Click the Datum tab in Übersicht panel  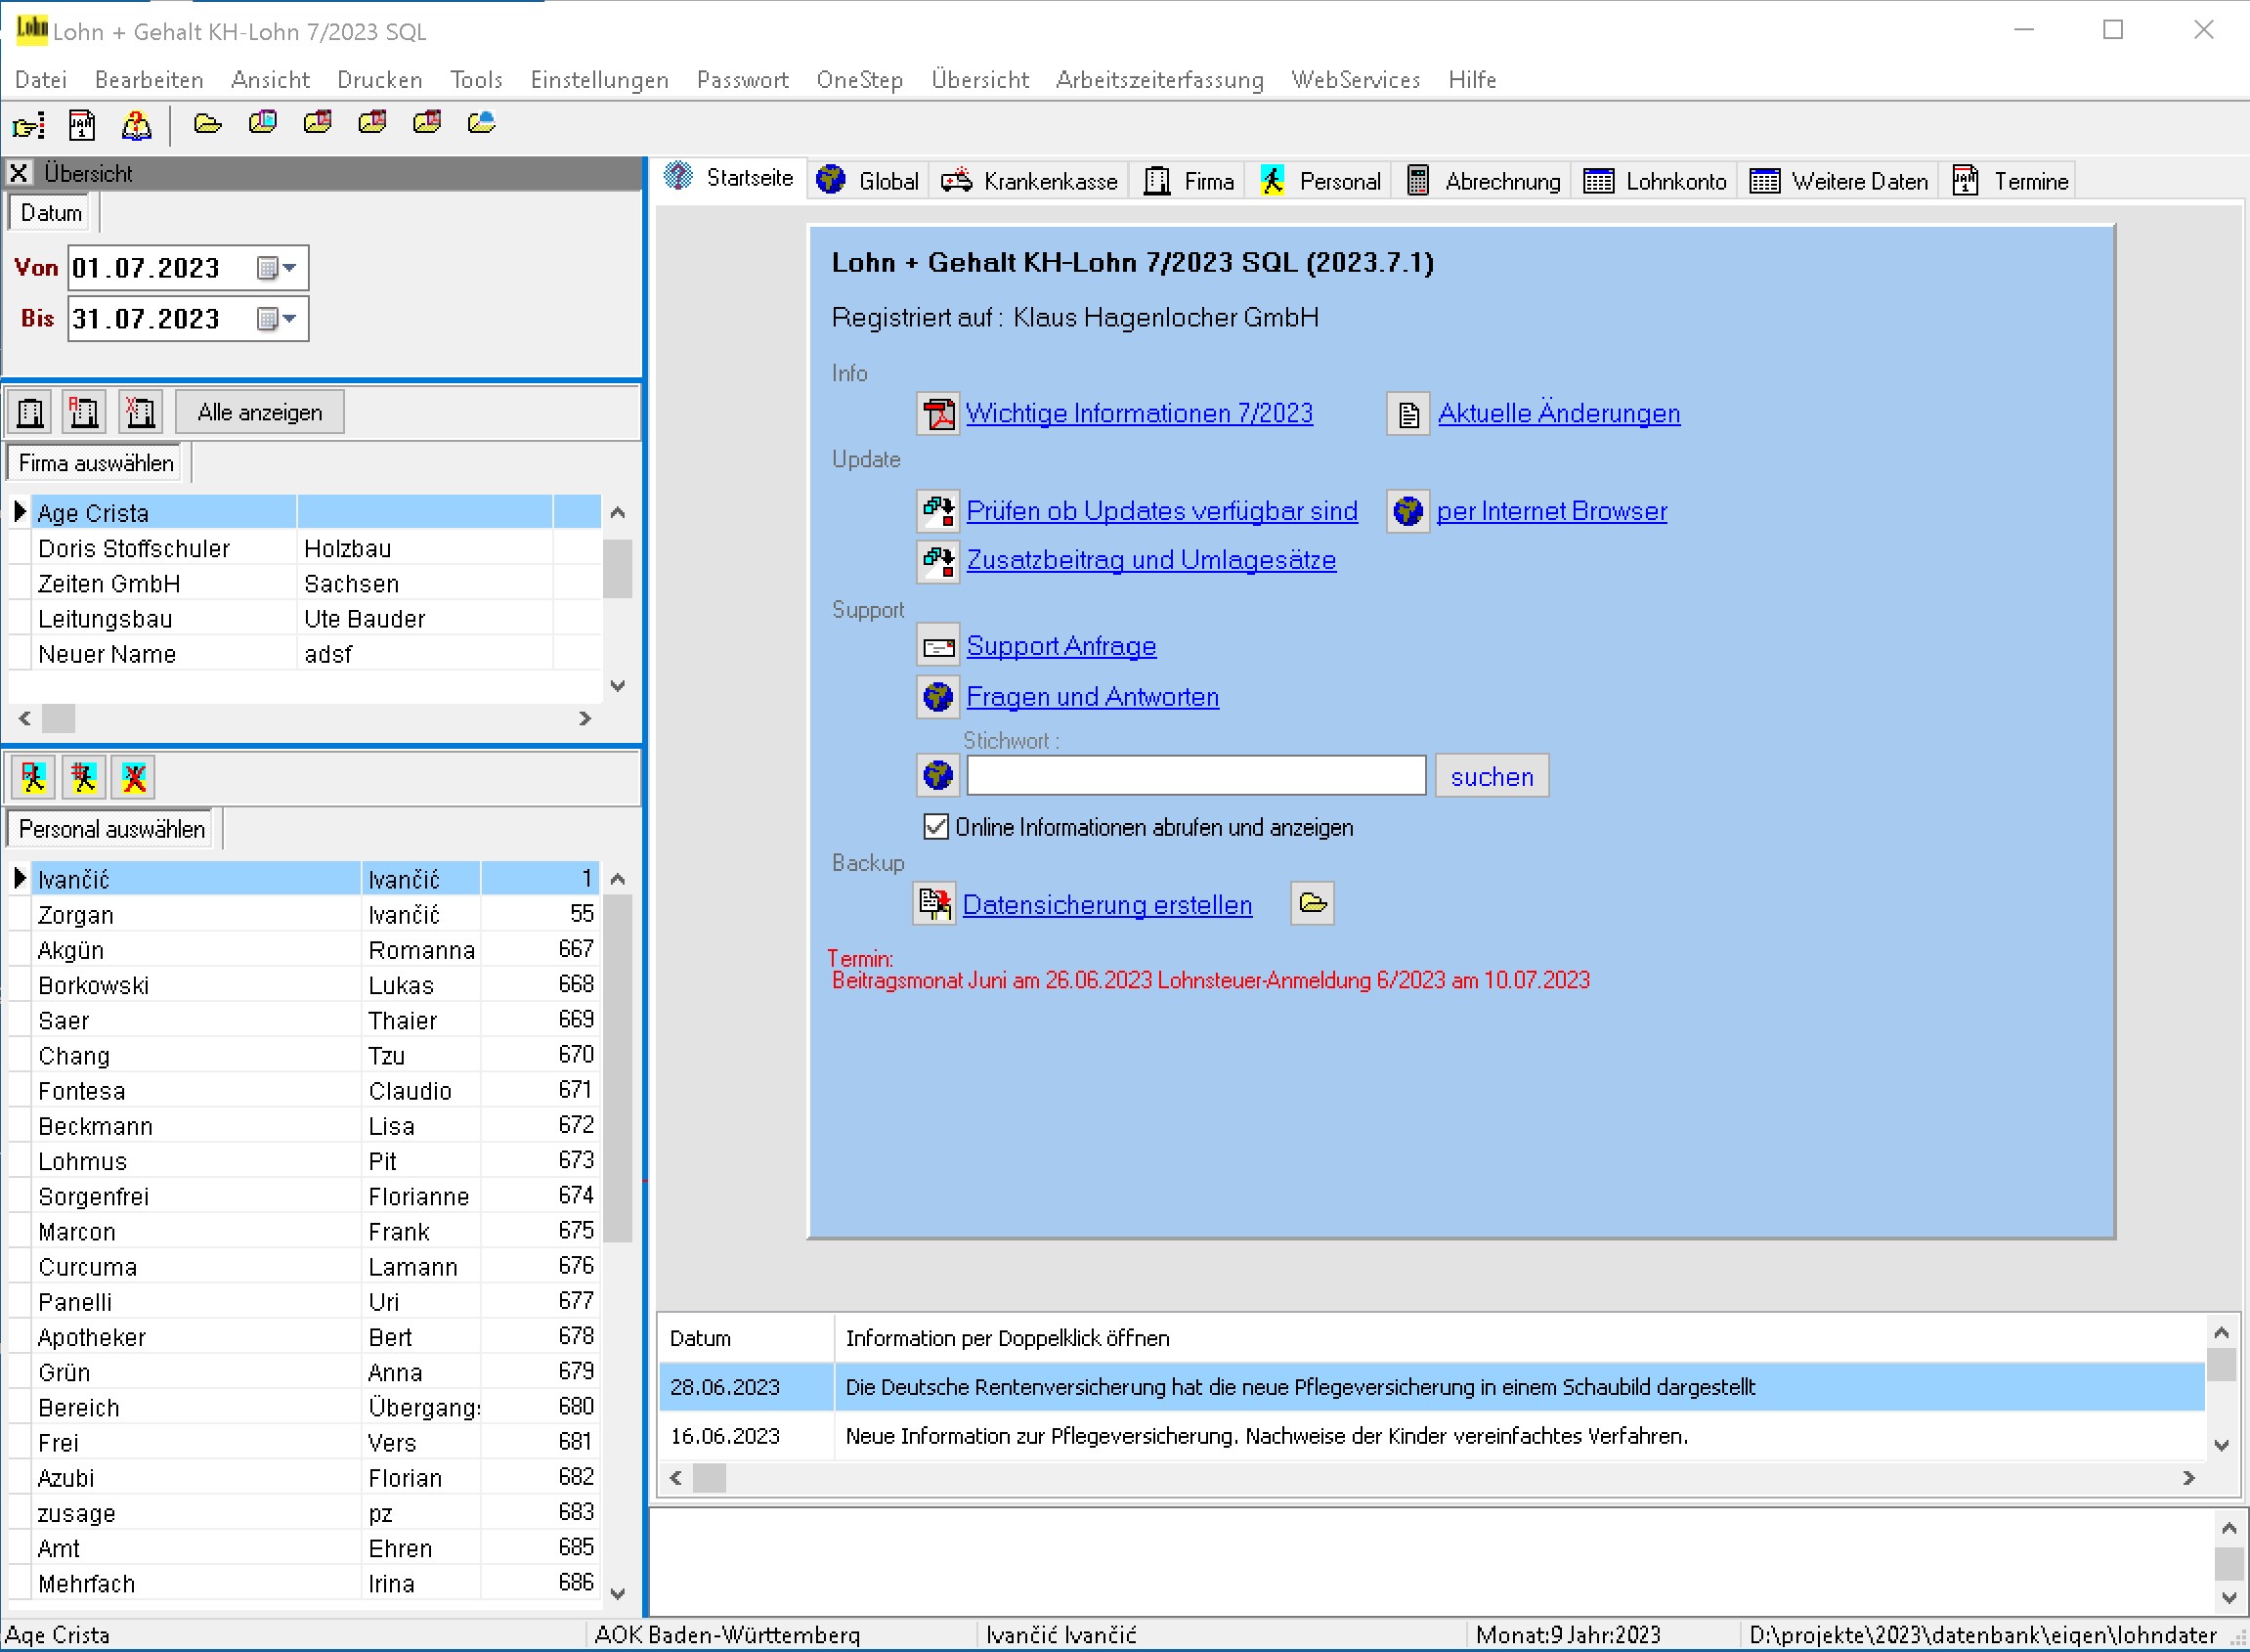51,213
